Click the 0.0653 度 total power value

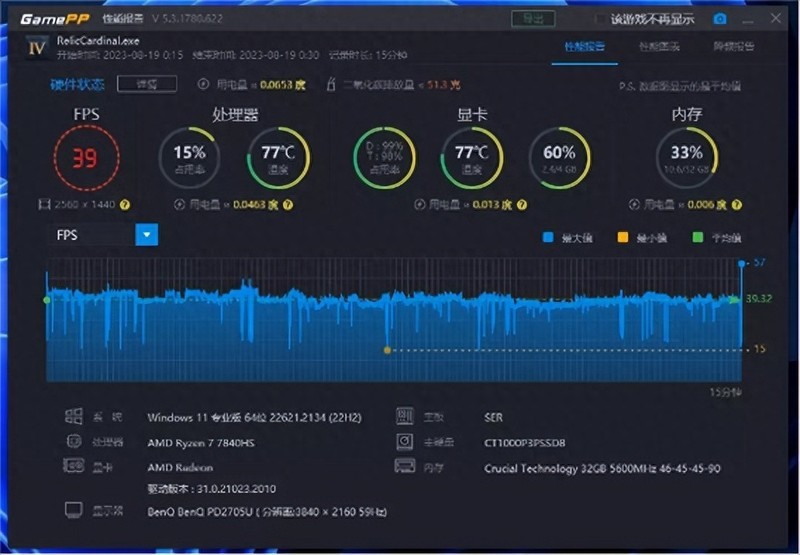pos(283,85)
